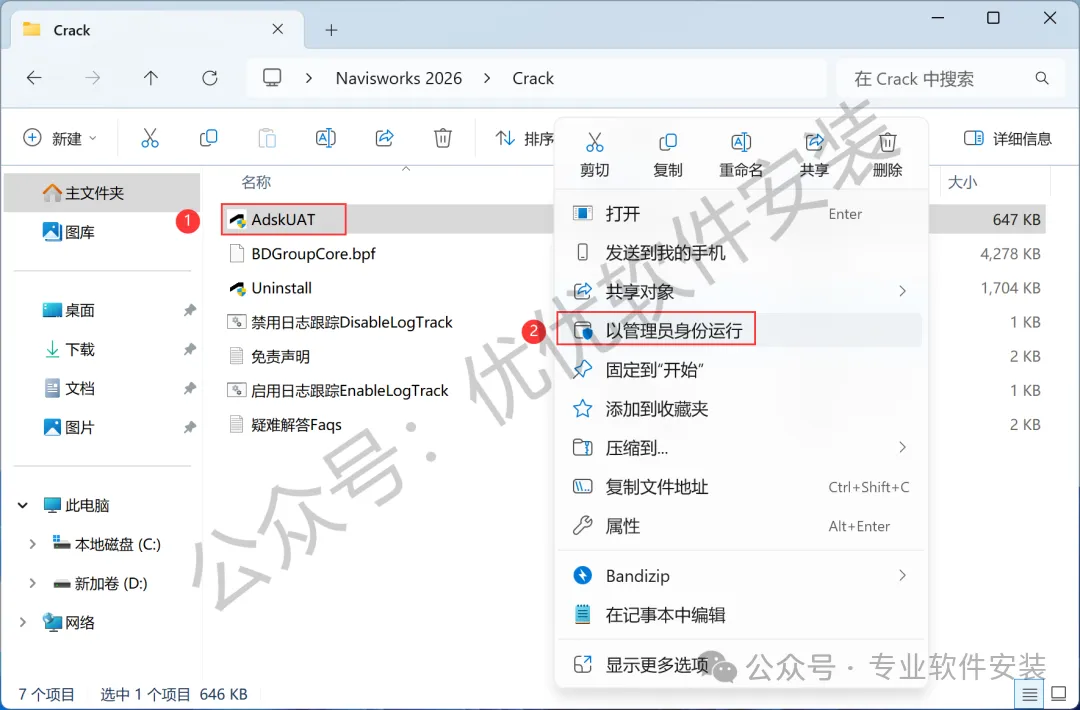Click the Share icon in the toolbar
The width and height of the screenshot is (1080, 710).
pos(384,138)
